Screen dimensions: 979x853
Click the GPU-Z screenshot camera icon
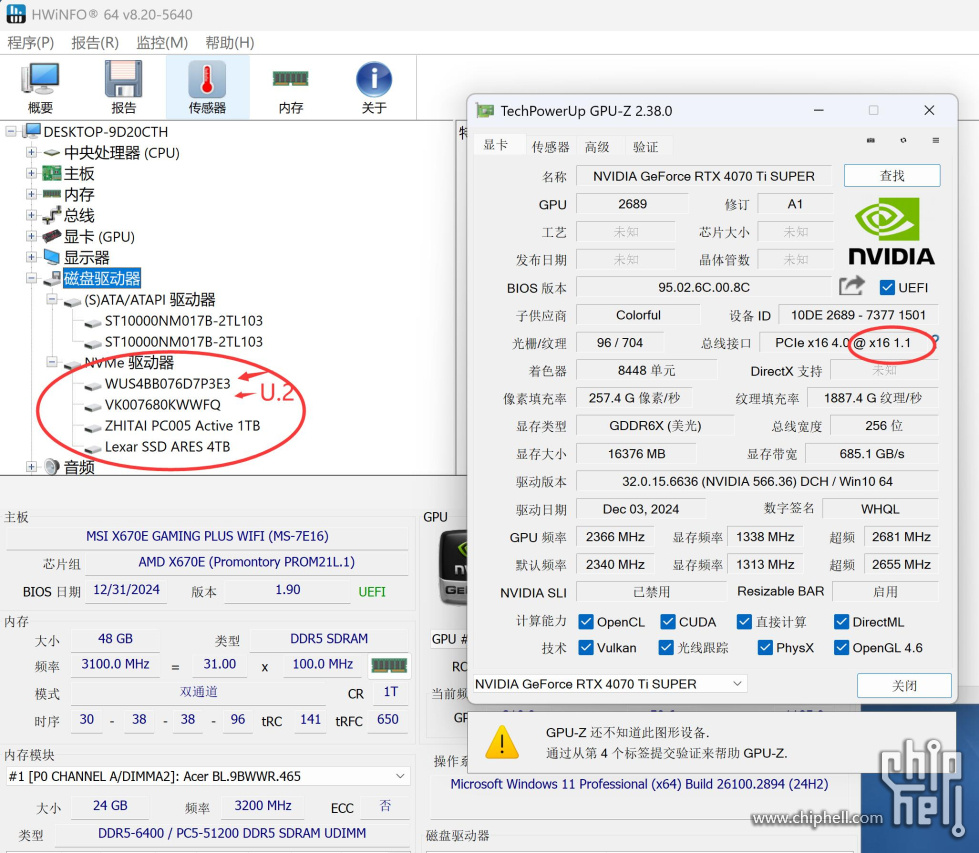871,141
